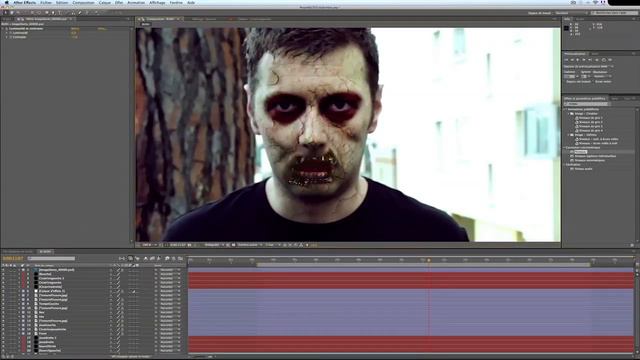640x360 pixels.
Task: Toggle Draft 3D in timeline header
Action: [137, 258]
